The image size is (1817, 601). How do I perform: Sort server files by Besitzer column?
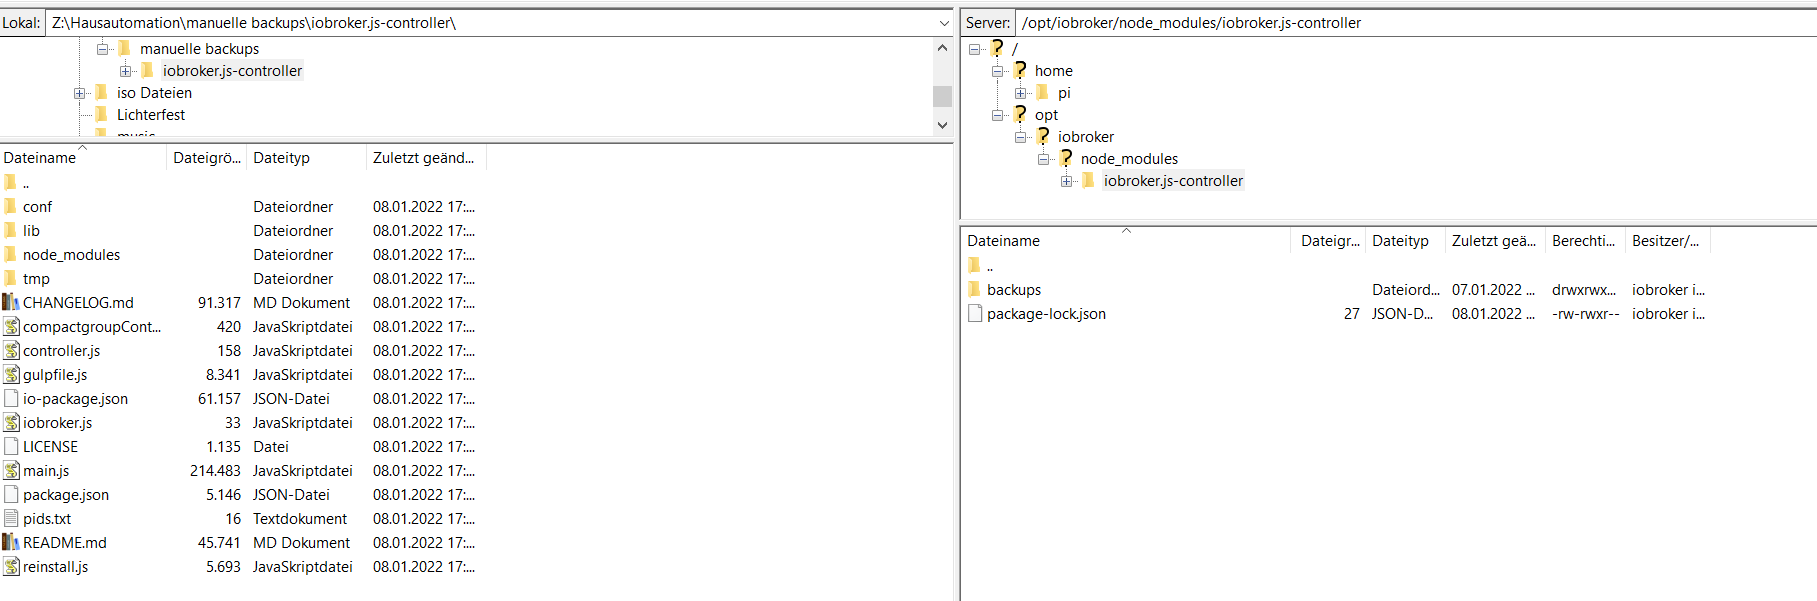point(1668,240)
